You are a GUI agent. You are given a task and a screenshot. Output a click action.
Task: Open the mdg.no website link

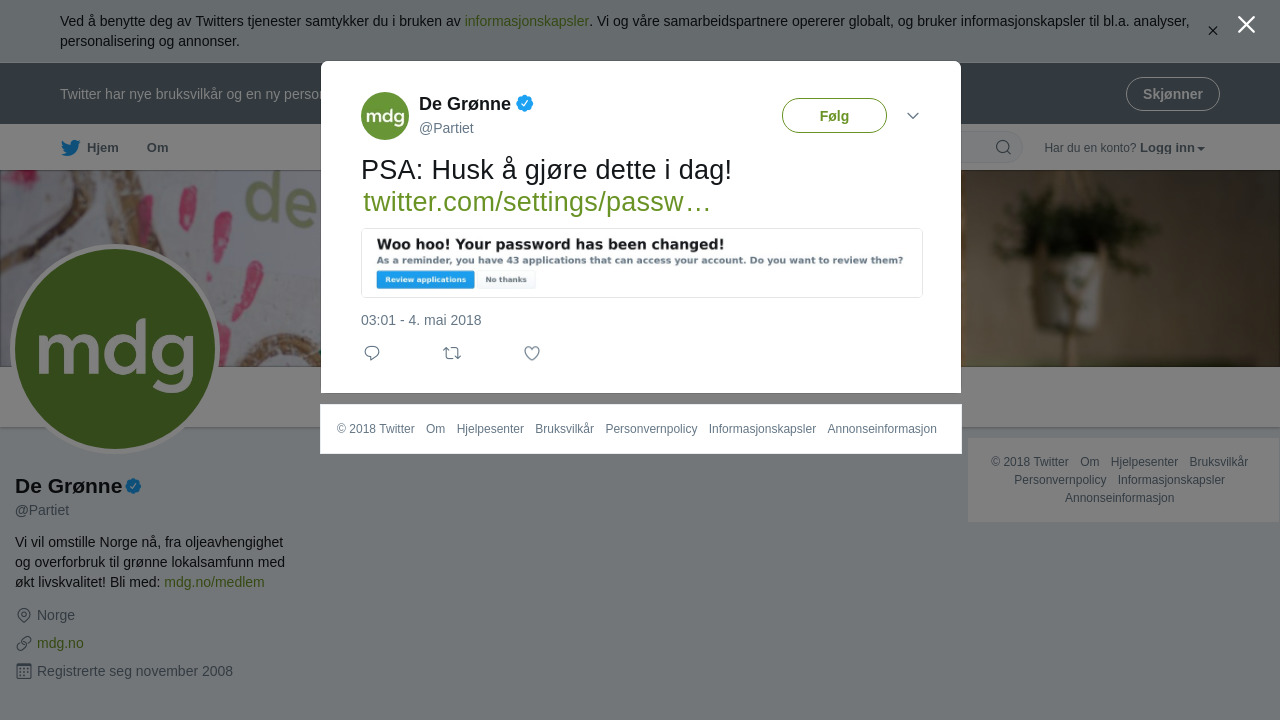60,643
